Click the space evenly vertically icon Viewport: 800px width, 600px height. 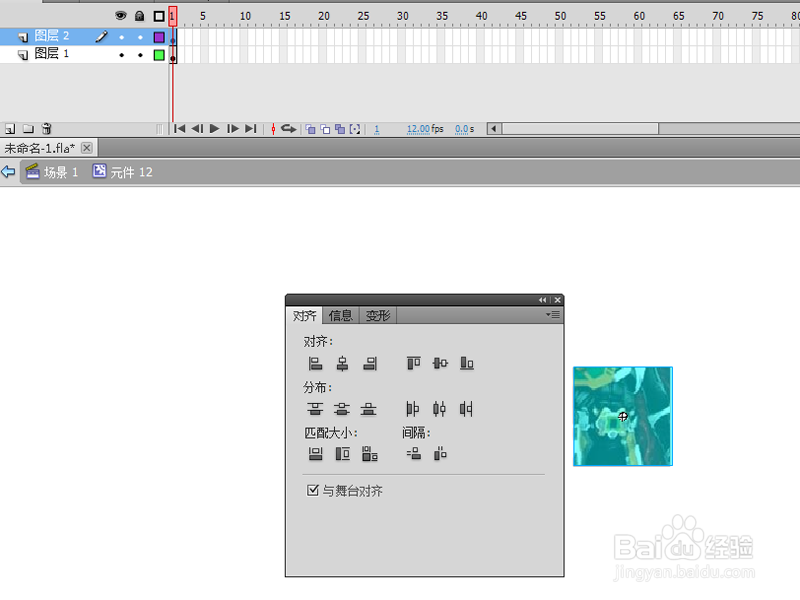coord(414,454)
